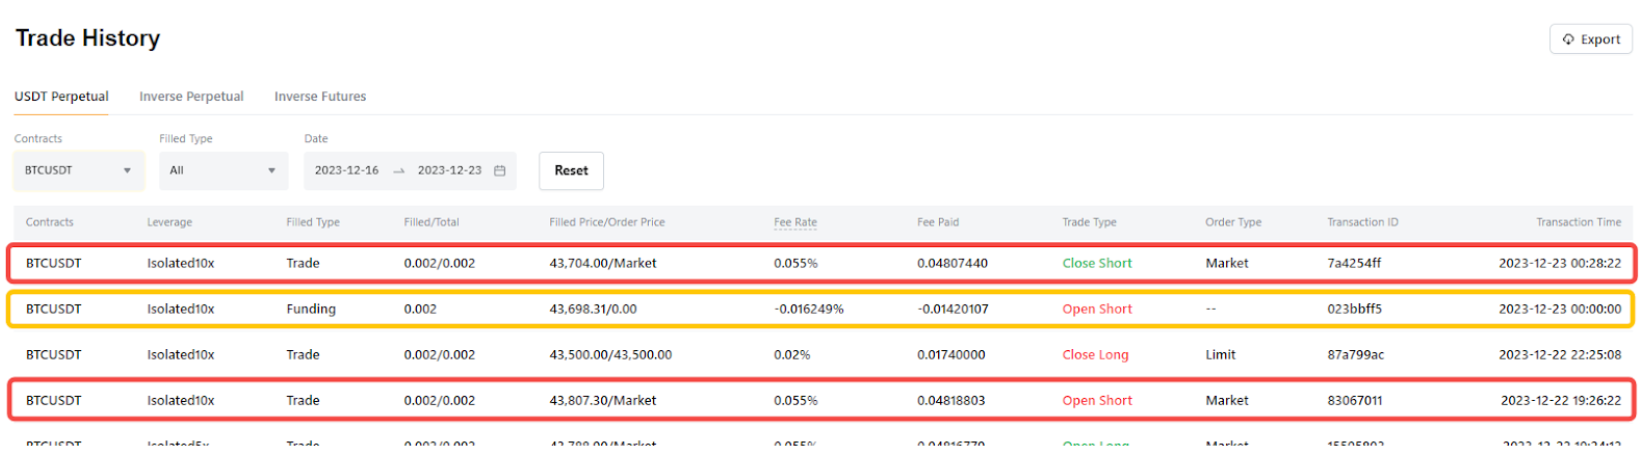Click the Contracts dropdown arrow
The image size is (1648, 468).
click(x=127, y=171)
